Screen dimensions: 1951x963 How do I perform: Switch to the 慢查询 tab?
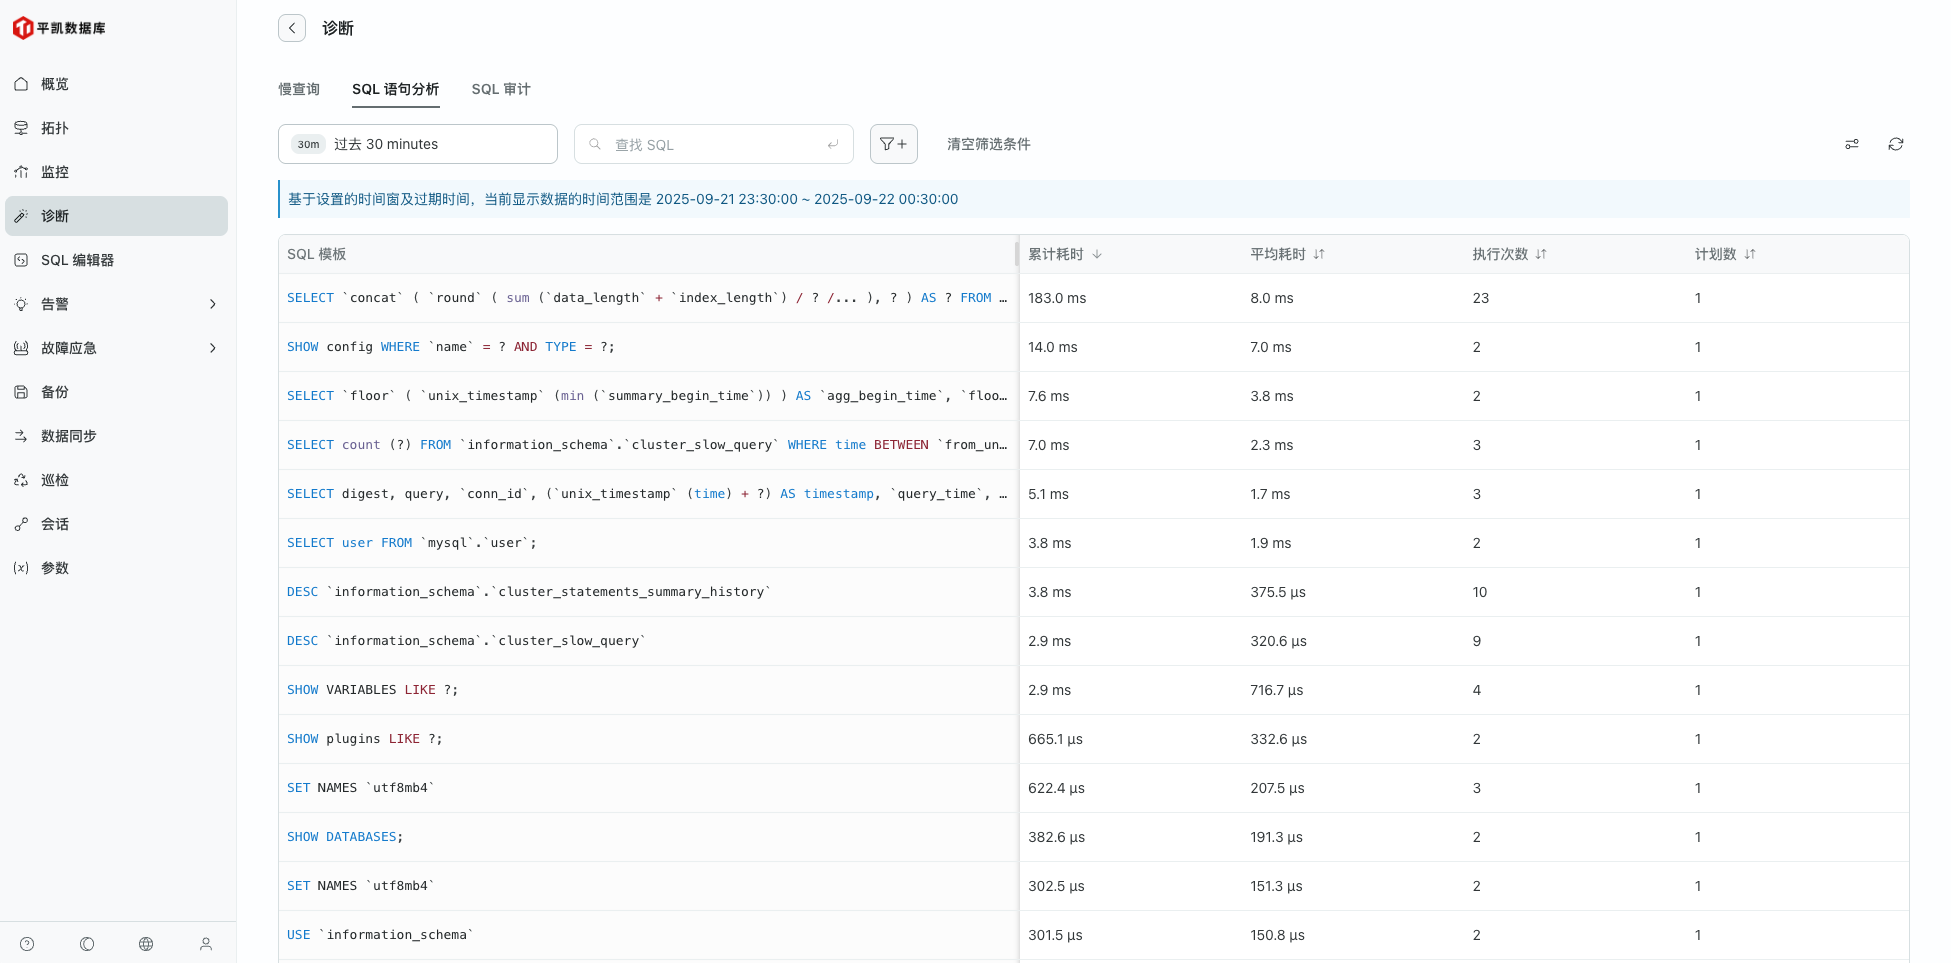(299, 89)
